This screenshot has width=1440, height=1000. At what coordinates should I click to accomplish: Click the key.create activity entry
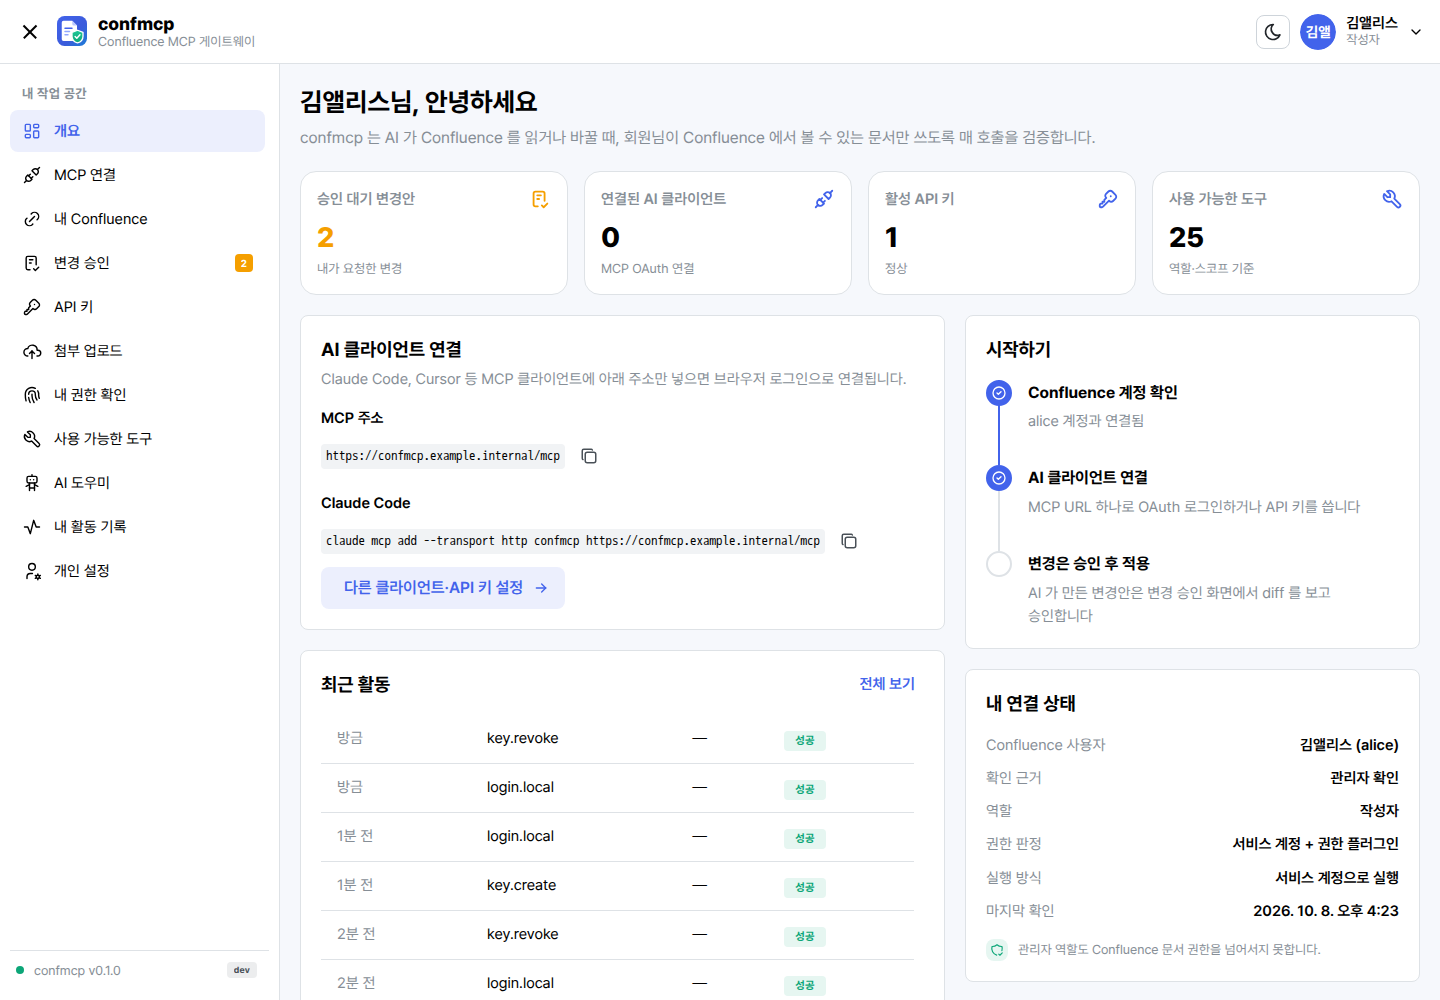[521, 885]
